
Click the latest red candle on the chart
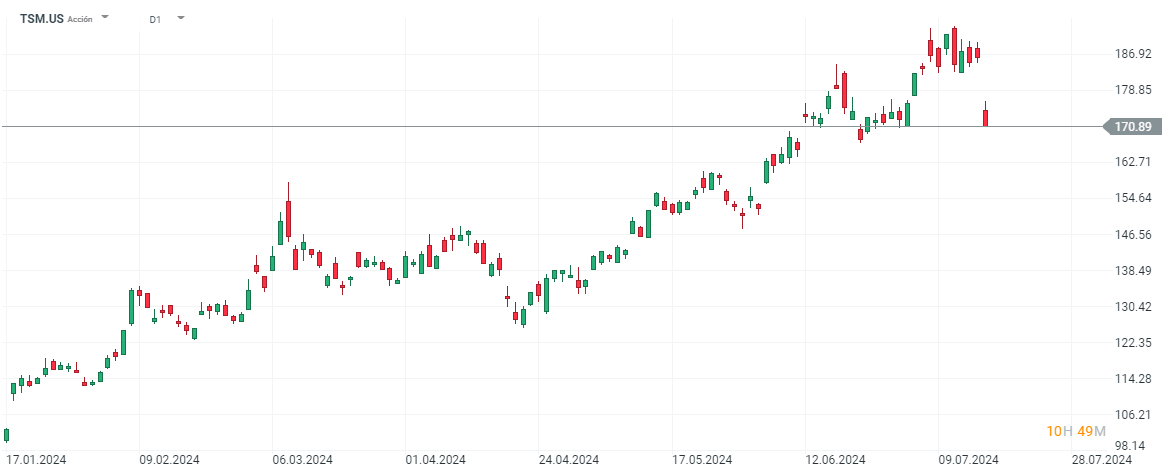[x=985, y=117]
